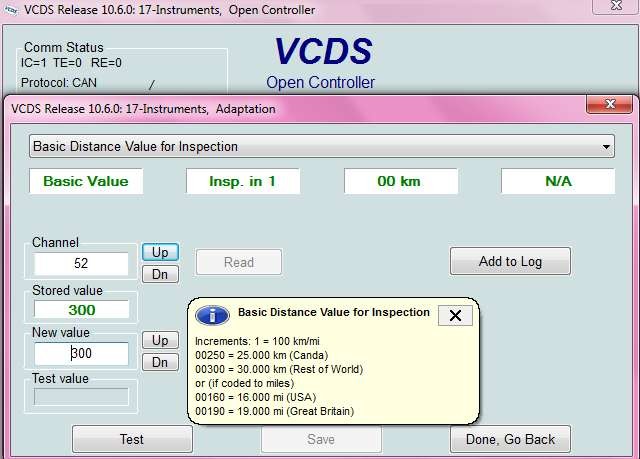Raise the New value using its Up button
640x459 pixels.
pos(160,340)
